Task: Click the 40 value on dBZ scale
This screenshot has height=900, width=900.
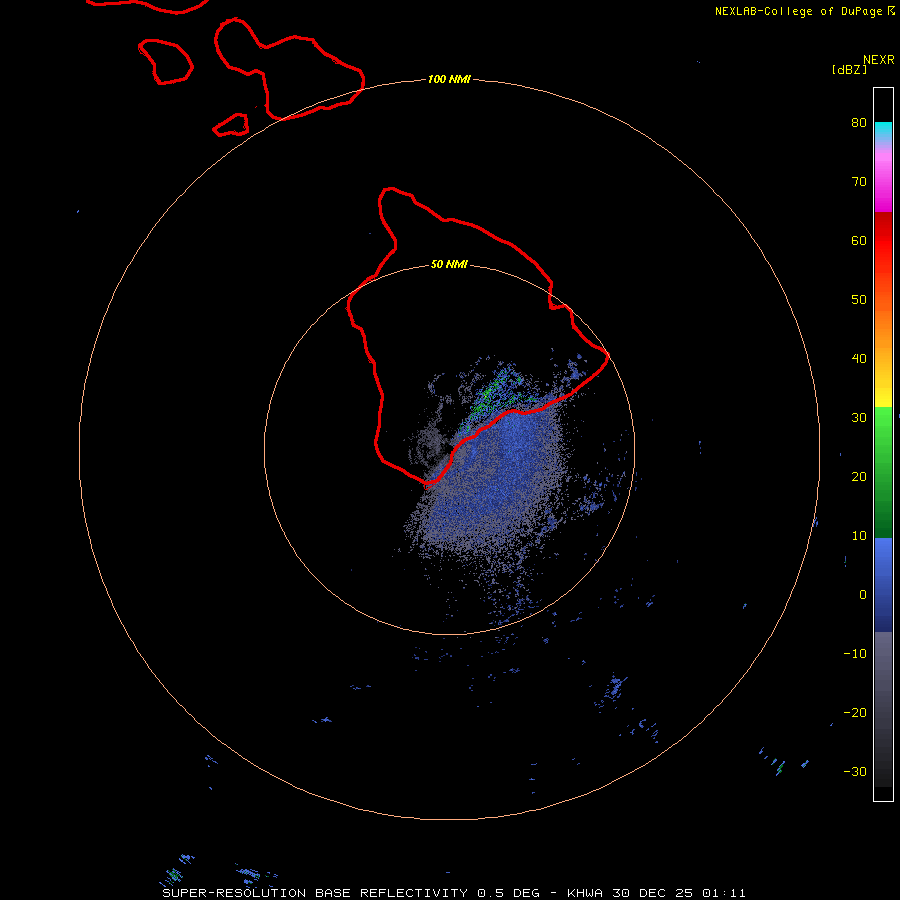Action: click(x=859, y=359)
